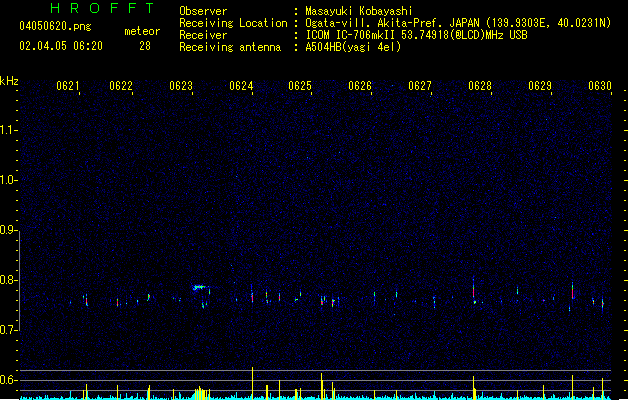This screenshot has width=629, height=400.
Task: Click the timestamp 02.04.05 06:20
Action: click(61, 46)
